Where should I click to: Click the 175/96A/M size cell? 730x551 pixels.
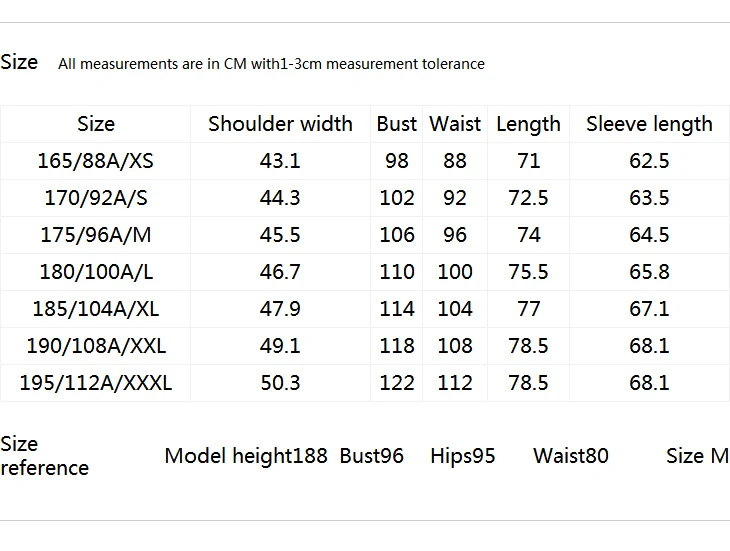point(96,235)
